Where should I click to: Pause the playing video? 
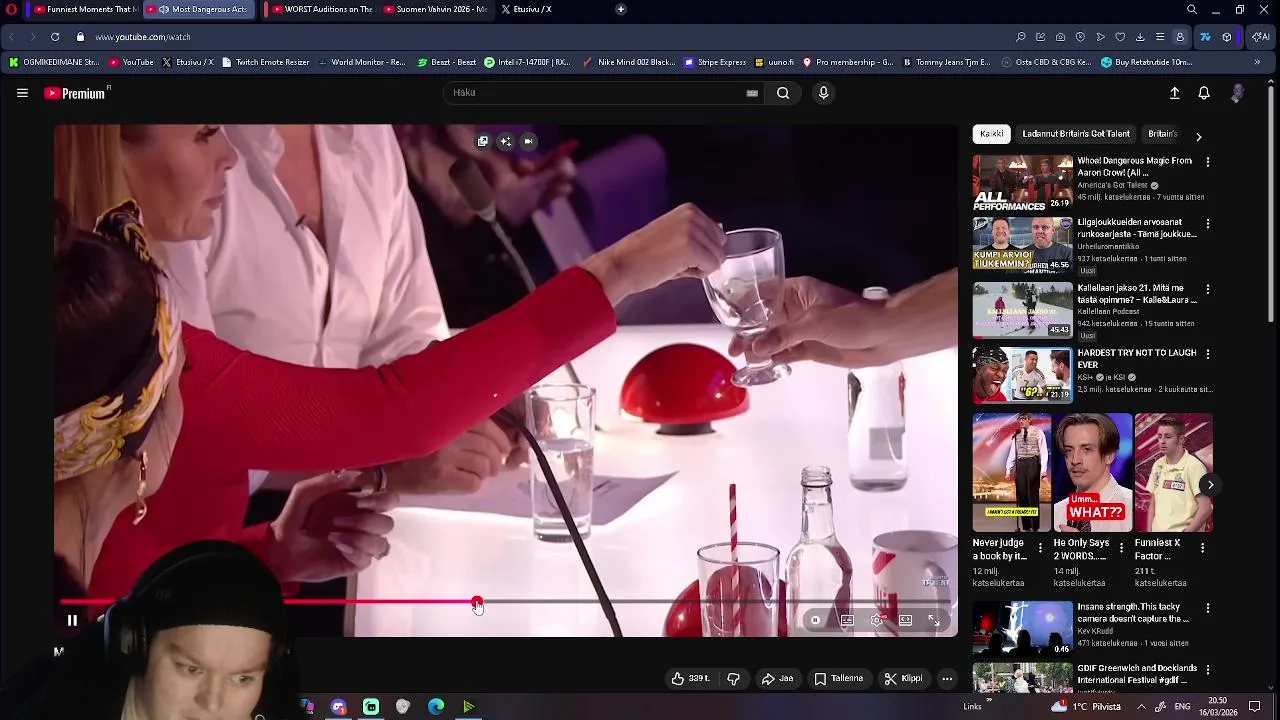tap(72, 621)
